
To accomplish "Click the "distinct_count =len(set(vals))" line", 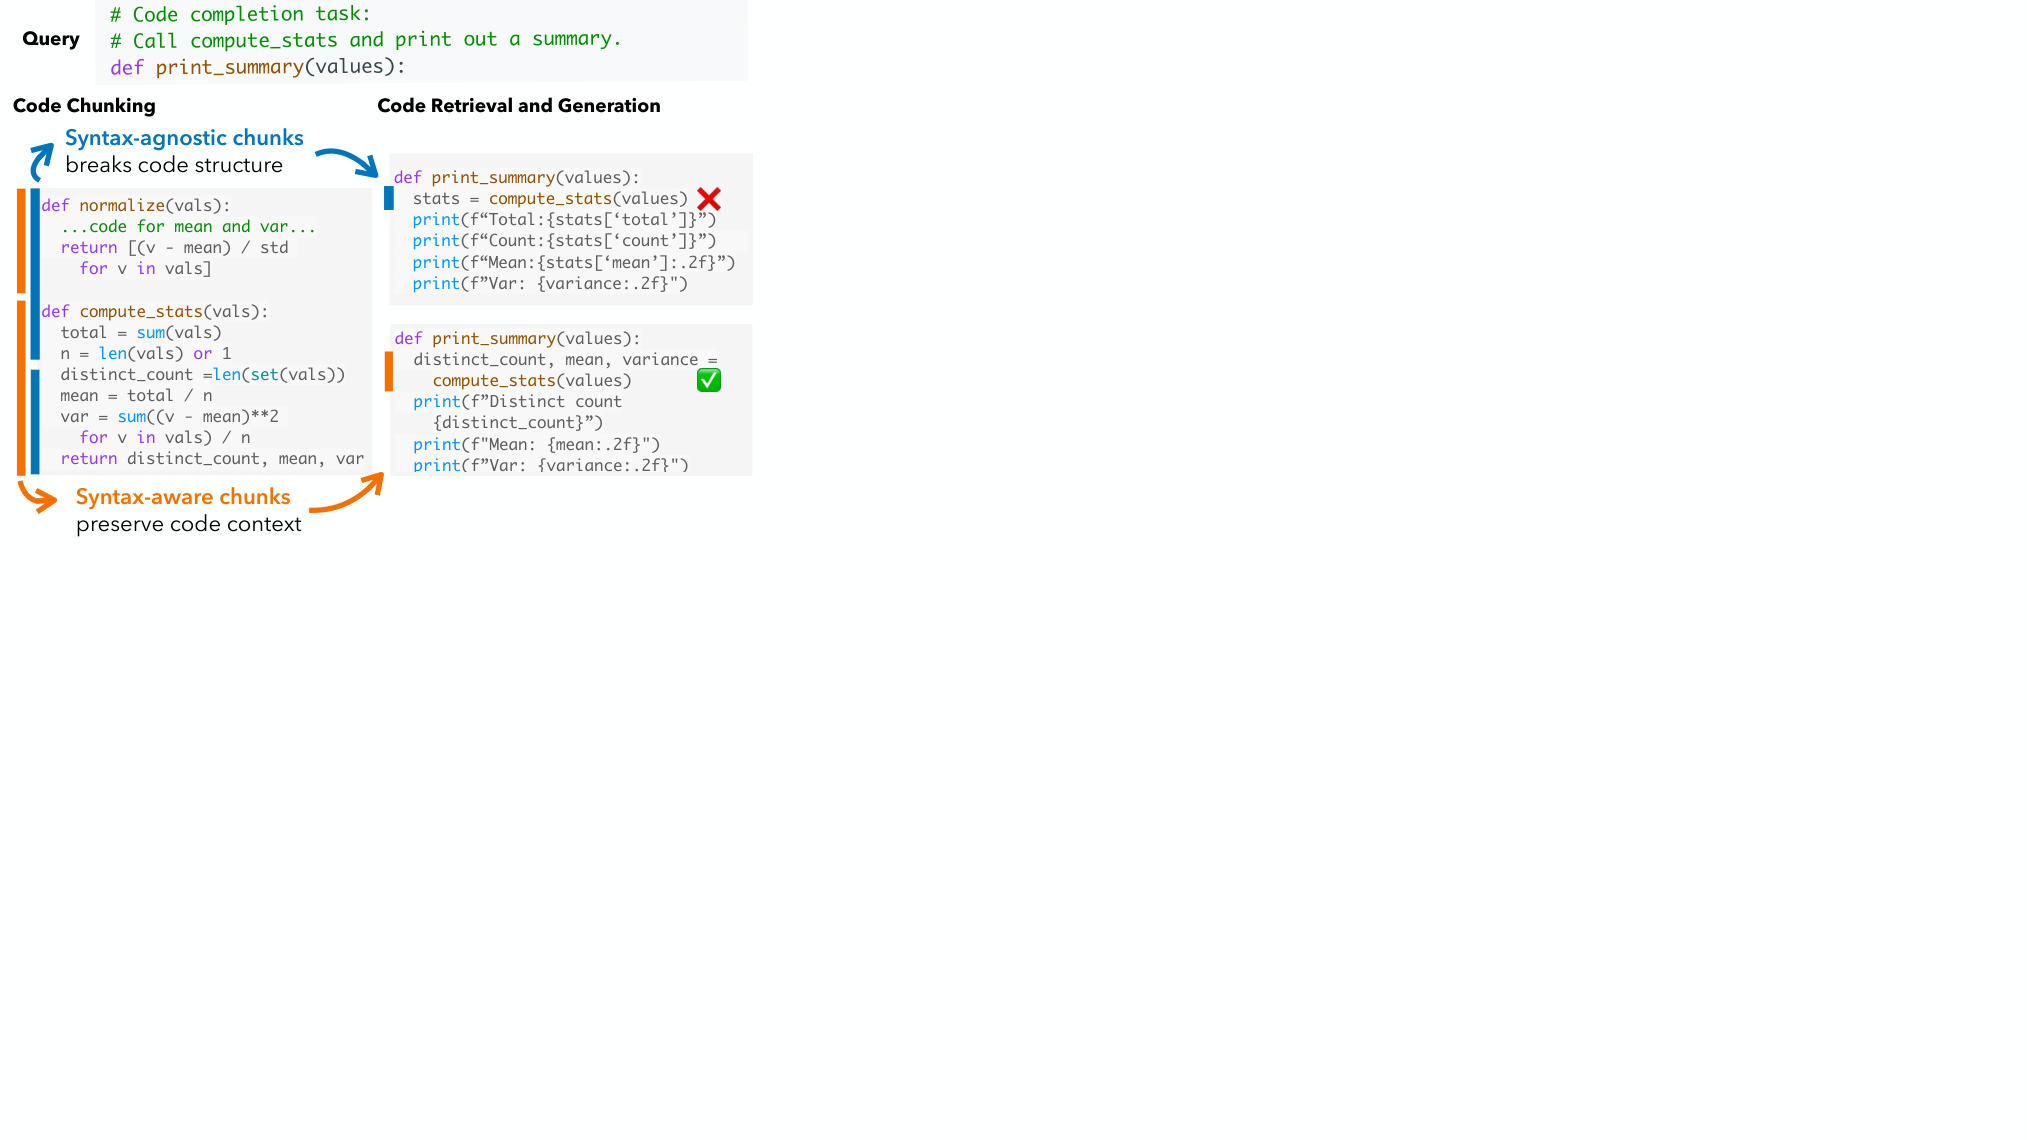I will coord(203,375).
